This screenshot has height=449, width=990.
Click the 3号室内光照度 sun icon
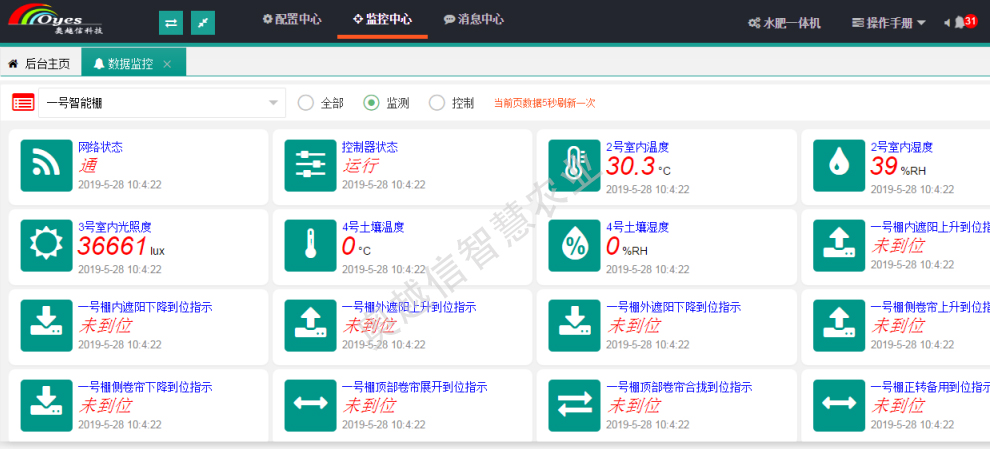click(47, 246)
